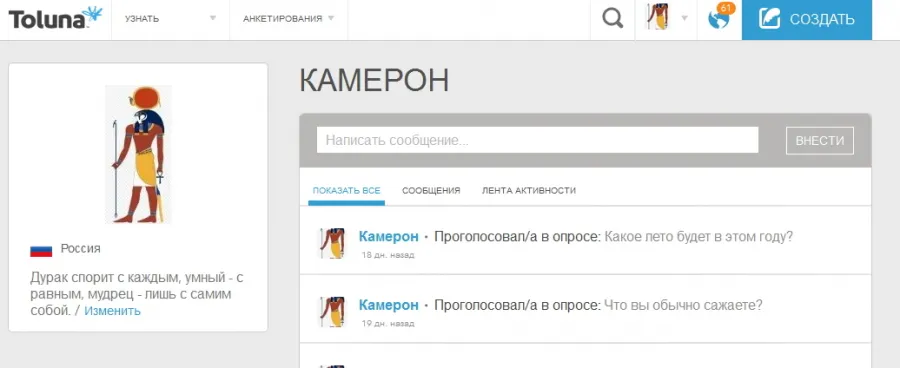
Task: Click avatar beside the 19 дн. назад post
Action: click(x=332, y=312)
